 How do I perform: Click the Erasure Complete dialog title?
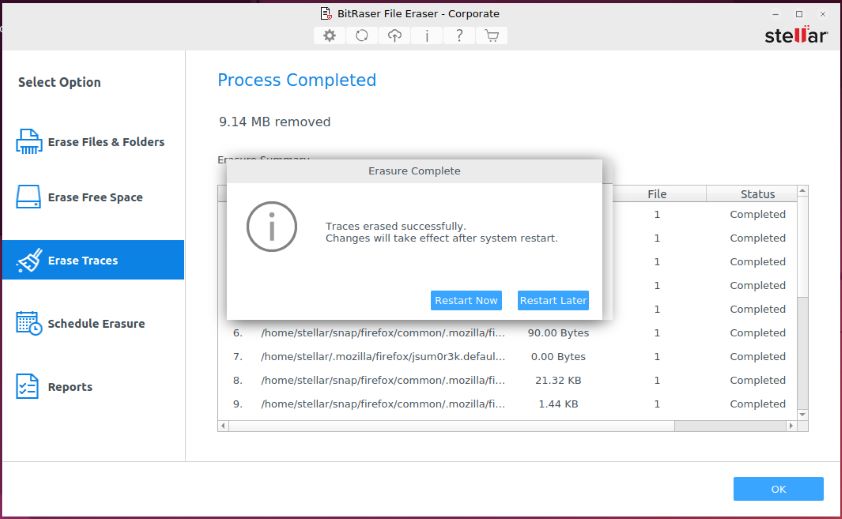414,171
